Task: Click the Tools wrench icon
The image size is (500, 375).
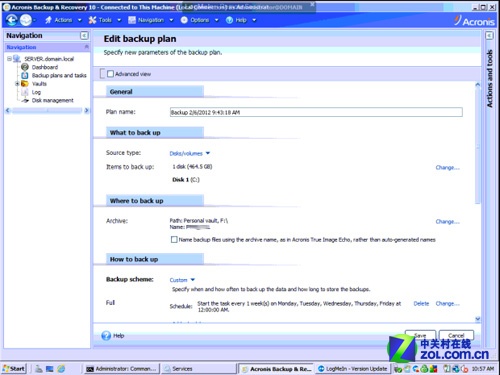Action: [92, 20]
